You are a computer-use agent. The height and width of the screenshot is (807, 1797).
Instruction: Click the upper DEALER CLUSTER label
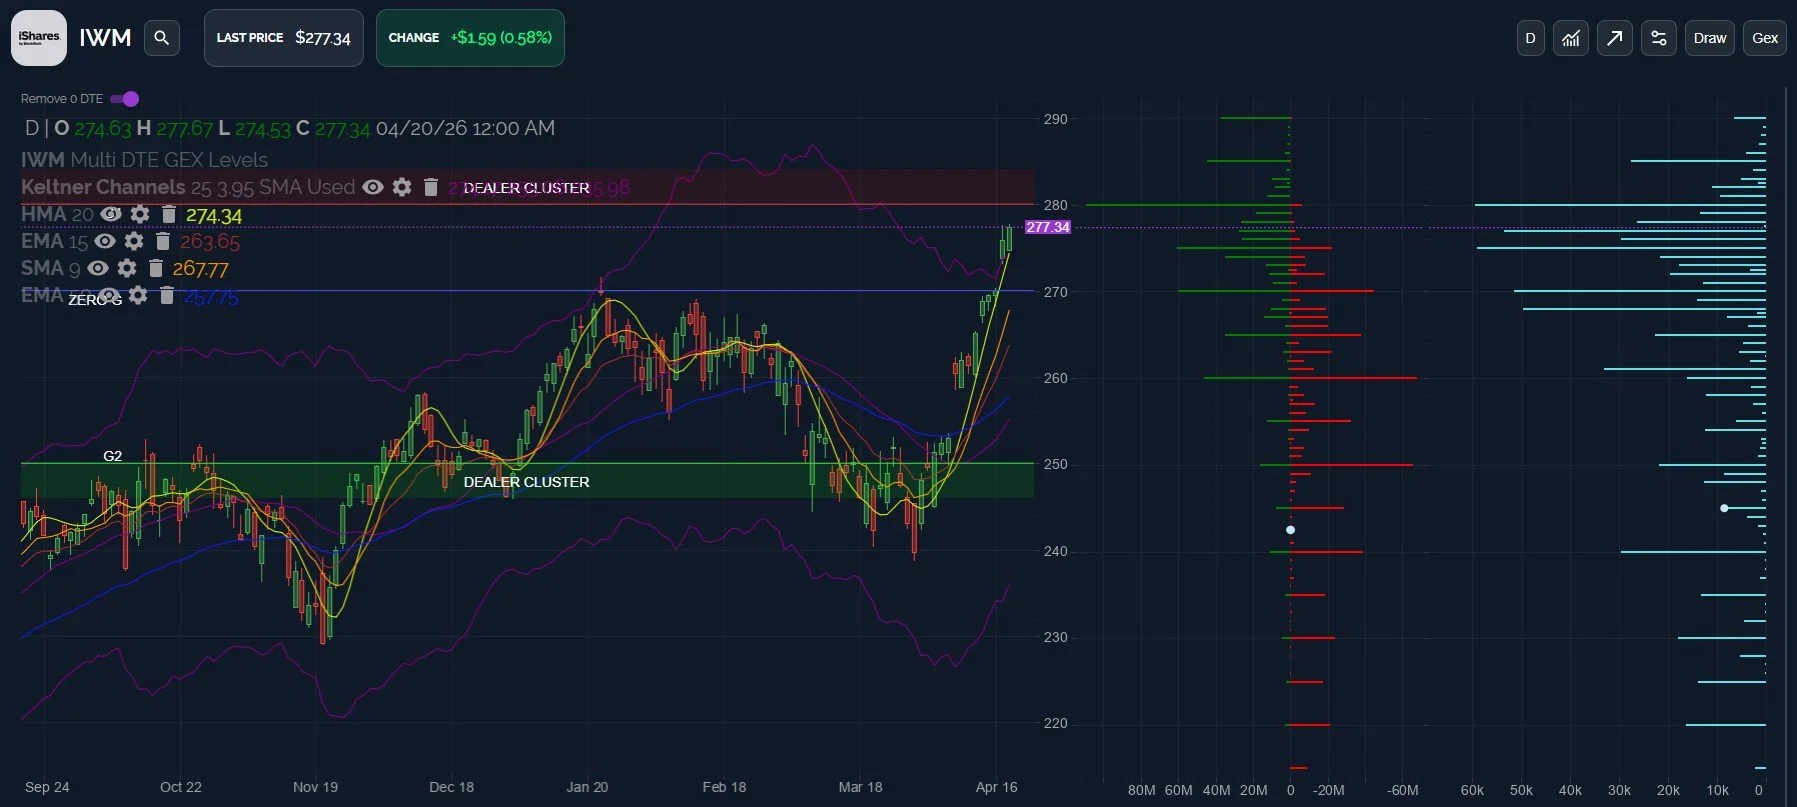click(x=526, y=188)
